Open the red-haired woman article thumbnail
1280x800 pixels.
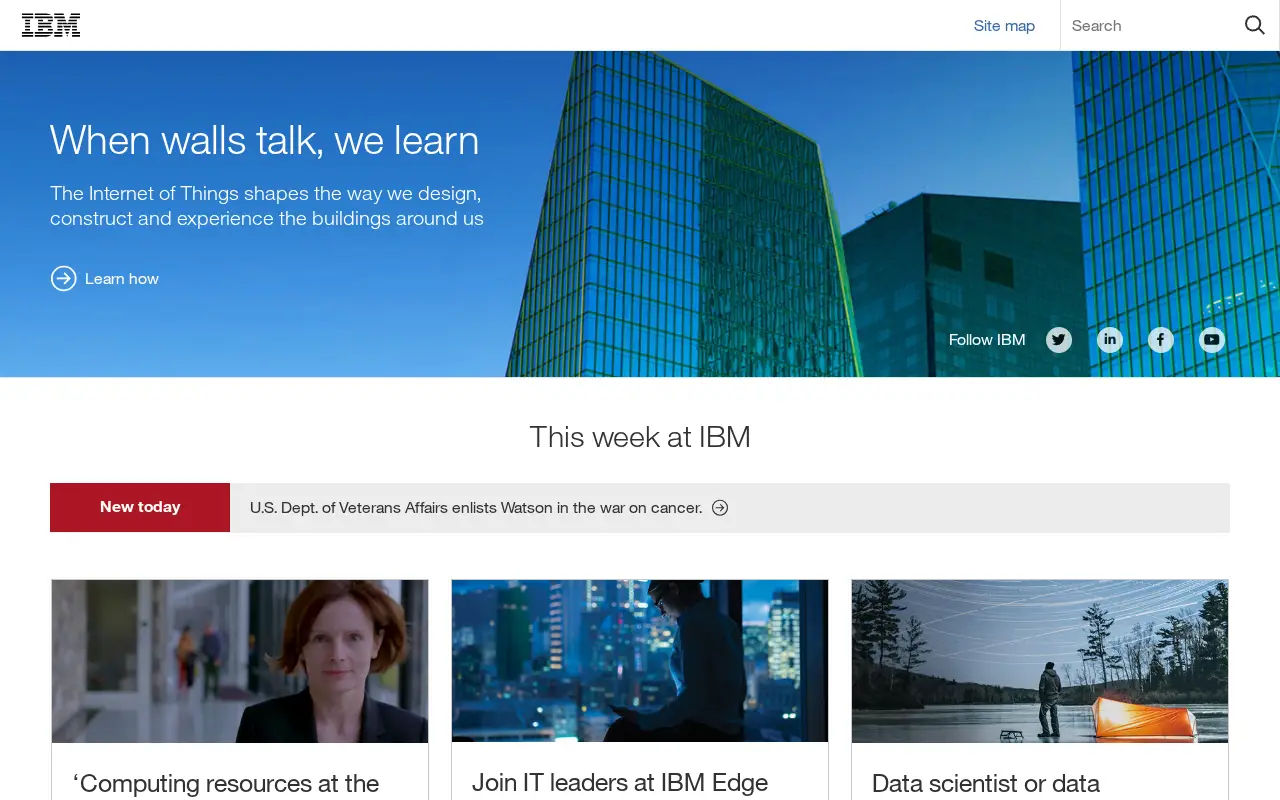click(x=240, y=661)
